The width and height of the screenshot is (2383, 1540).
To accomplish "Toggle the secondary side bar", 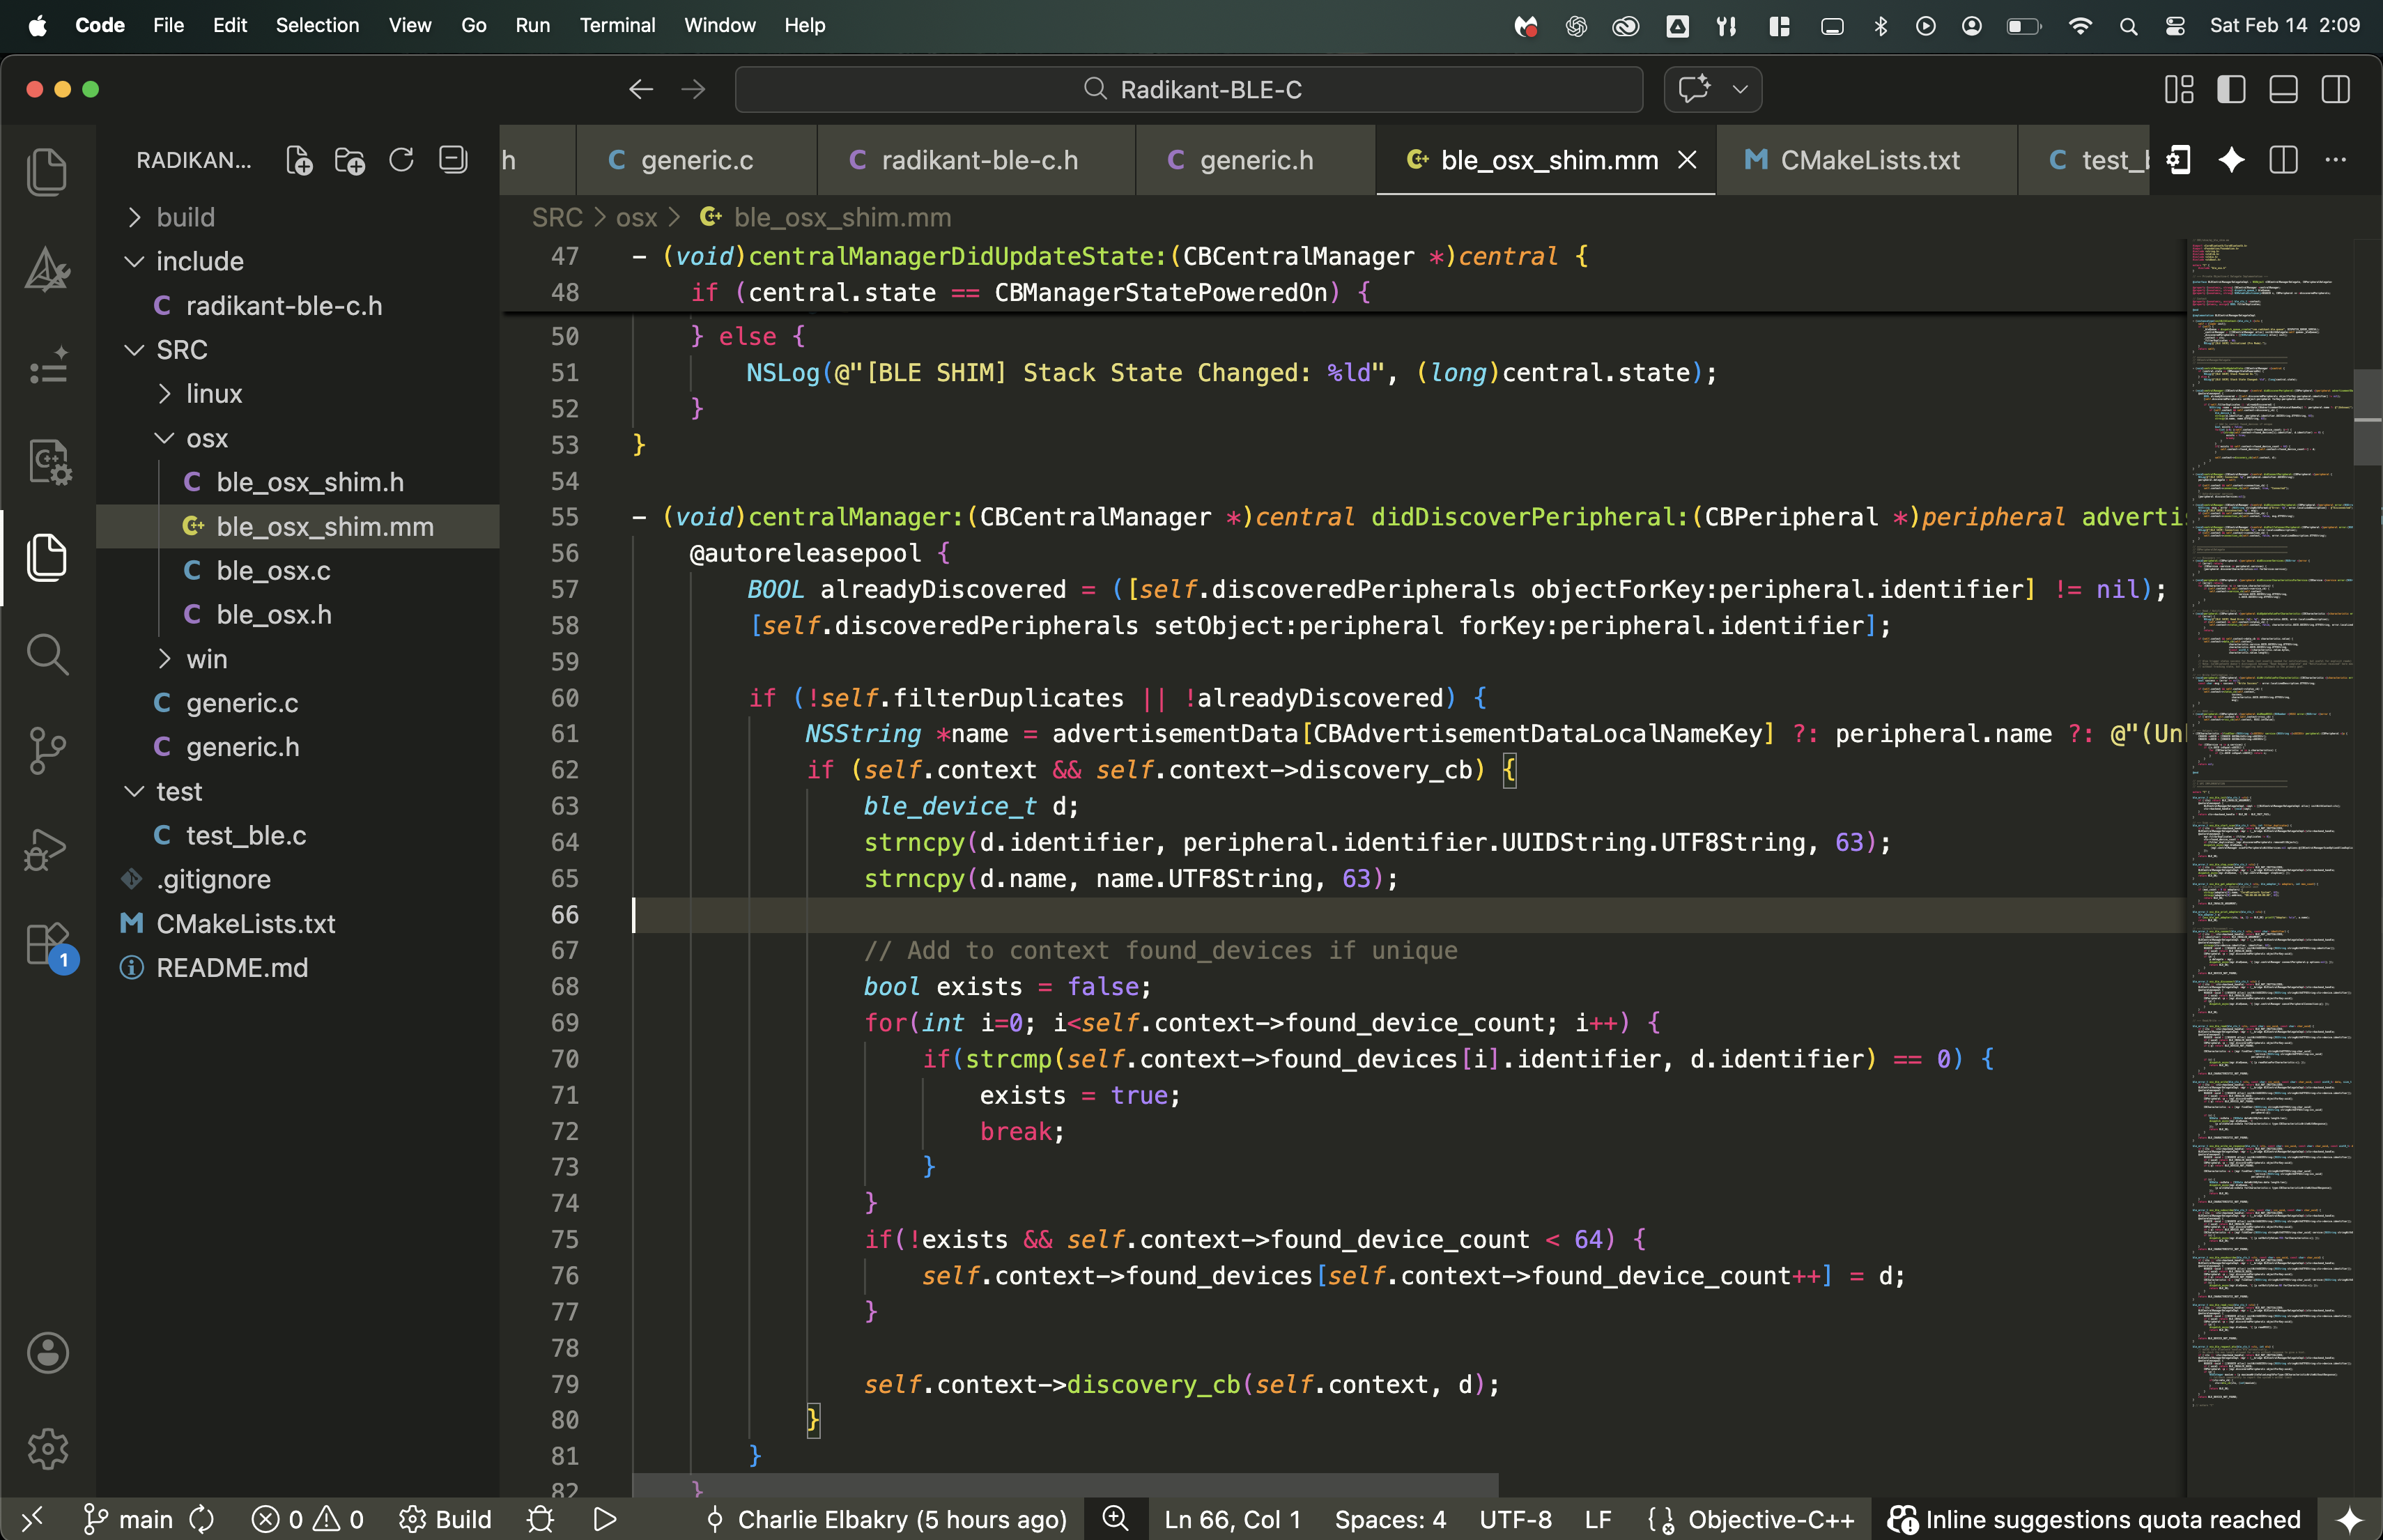I will click(2336, 90).
